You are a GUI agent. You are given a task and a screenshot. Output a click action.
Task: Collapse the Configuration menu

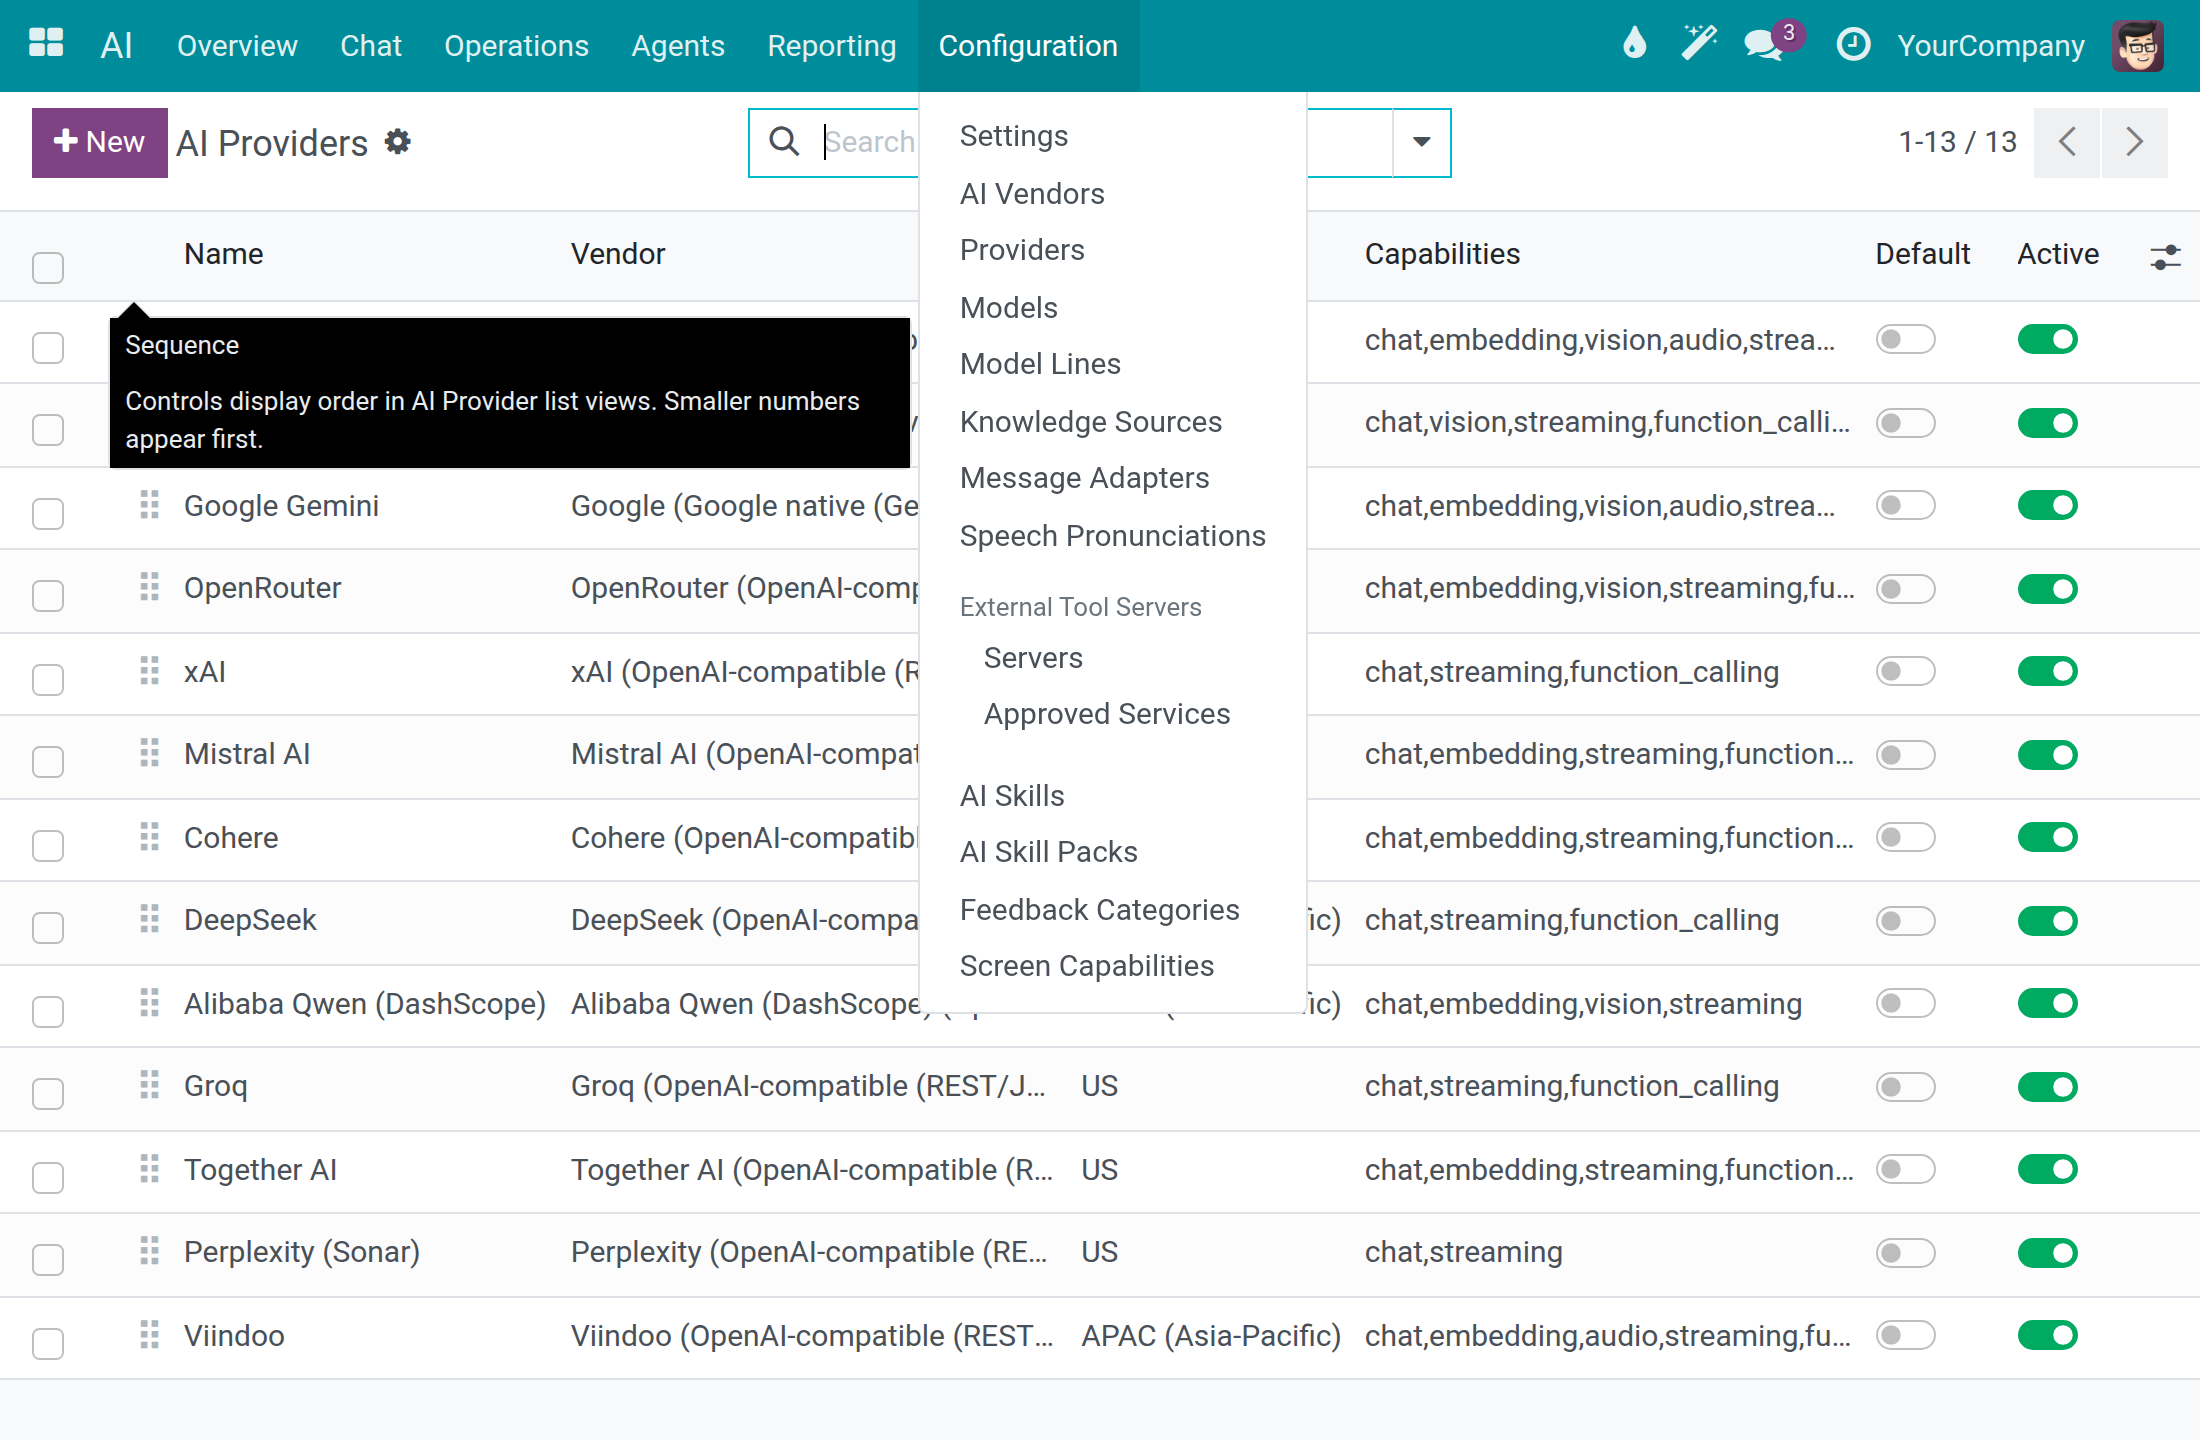(1028, 45)
